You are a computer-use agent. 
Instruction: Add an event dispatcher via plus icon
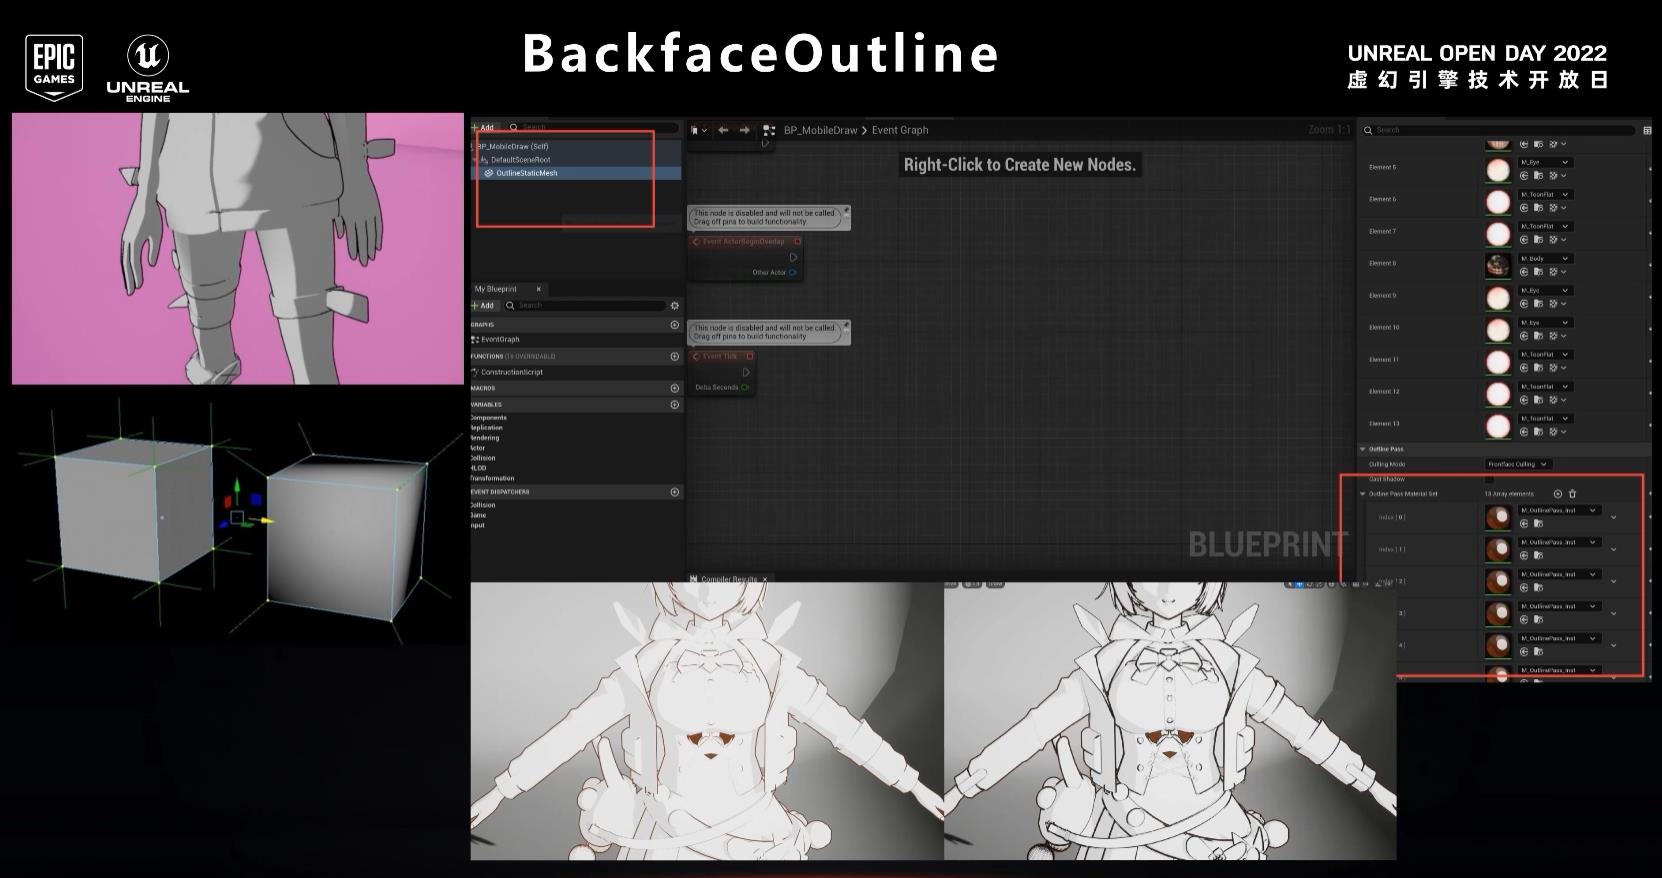[675, 492]
